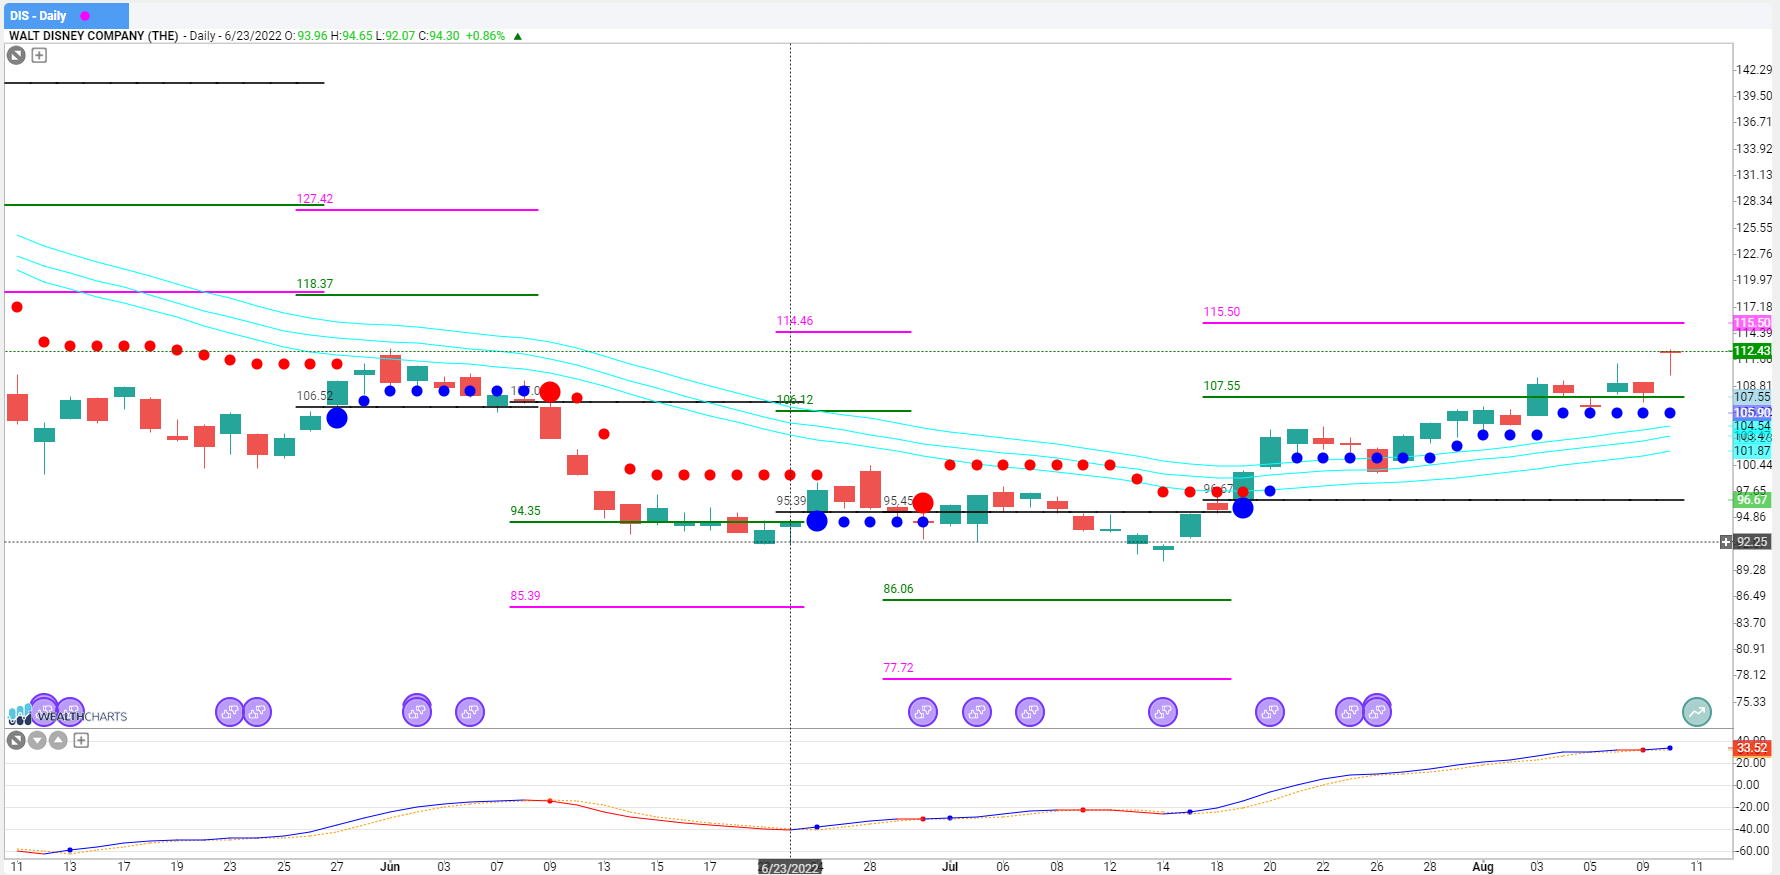The height and width of the screenshot is (875, 1780).
Task: Click the 94.35 green level label
Action: click(x=525, y=511)
